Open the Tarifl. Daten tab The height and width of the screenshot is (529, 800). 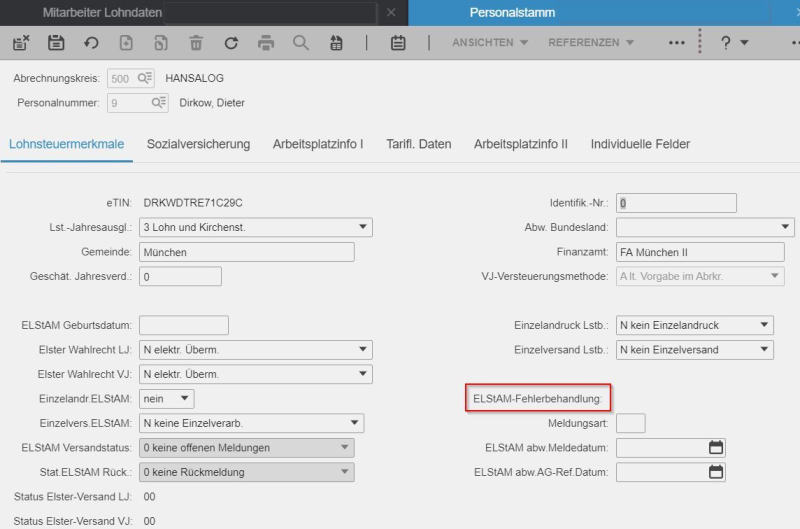(418, 144)
